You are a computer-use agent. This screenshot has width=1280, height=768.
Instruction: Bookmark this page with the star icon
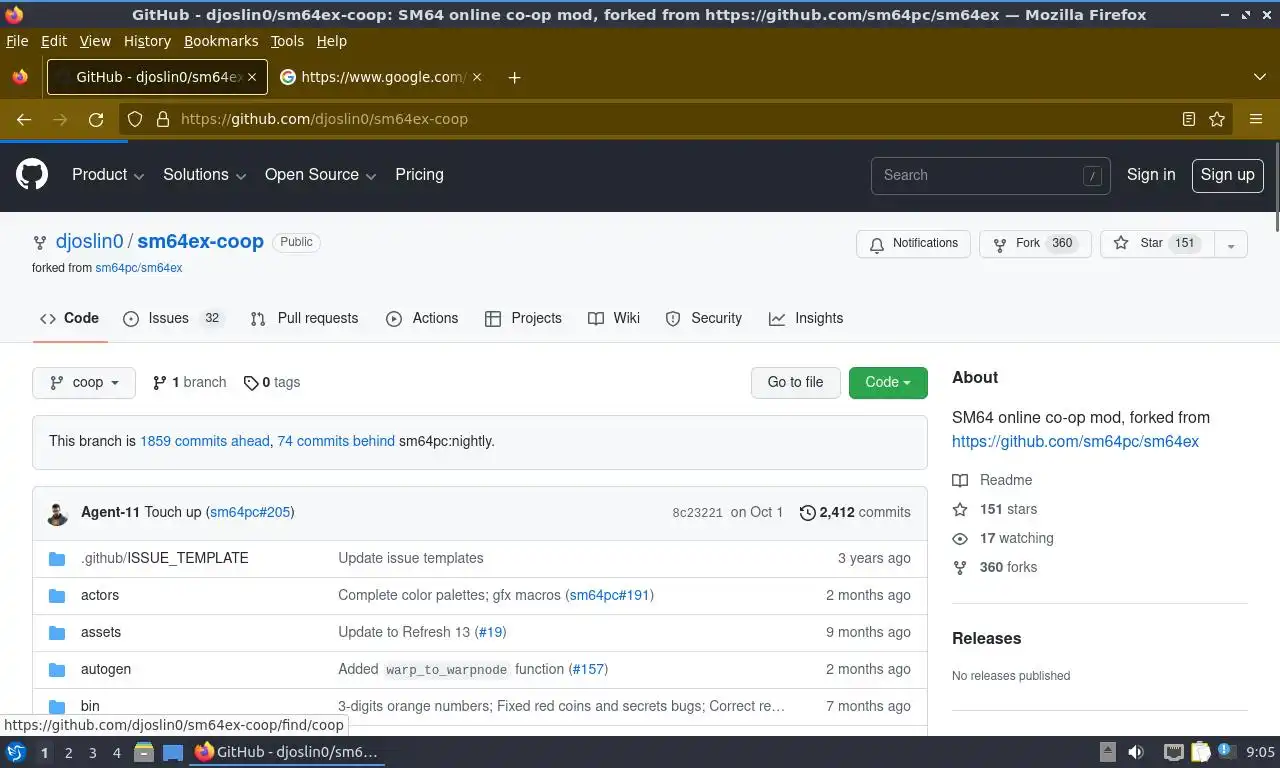coord(1217,119)
